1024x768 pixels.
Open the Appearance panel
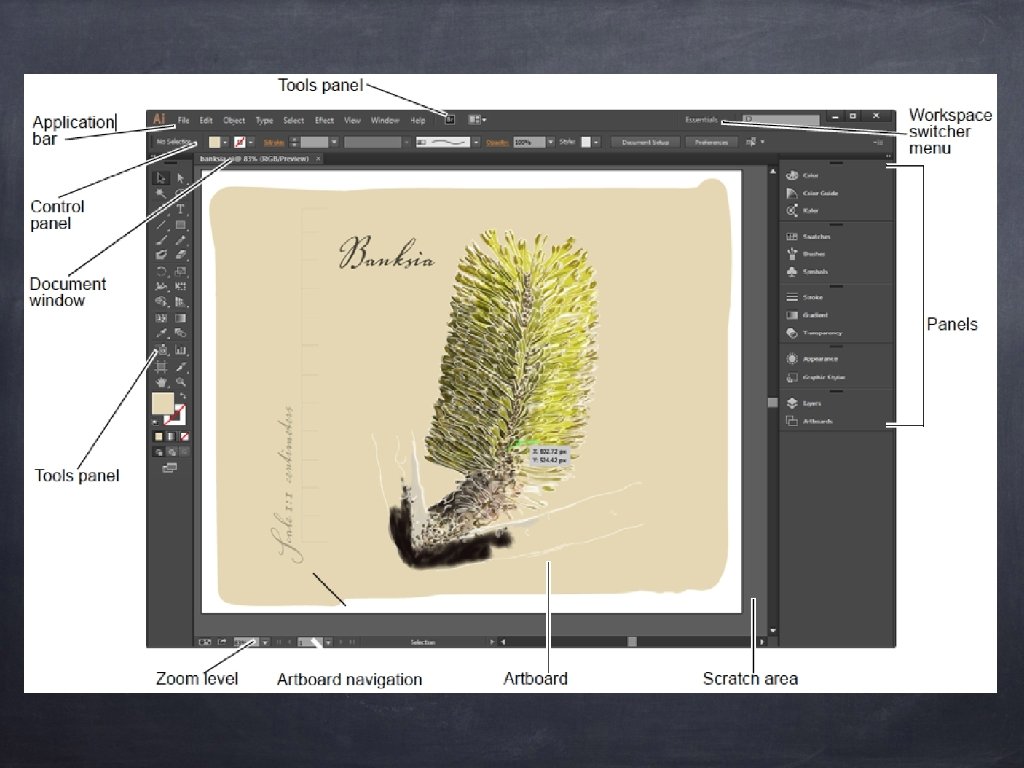point(816,359)
